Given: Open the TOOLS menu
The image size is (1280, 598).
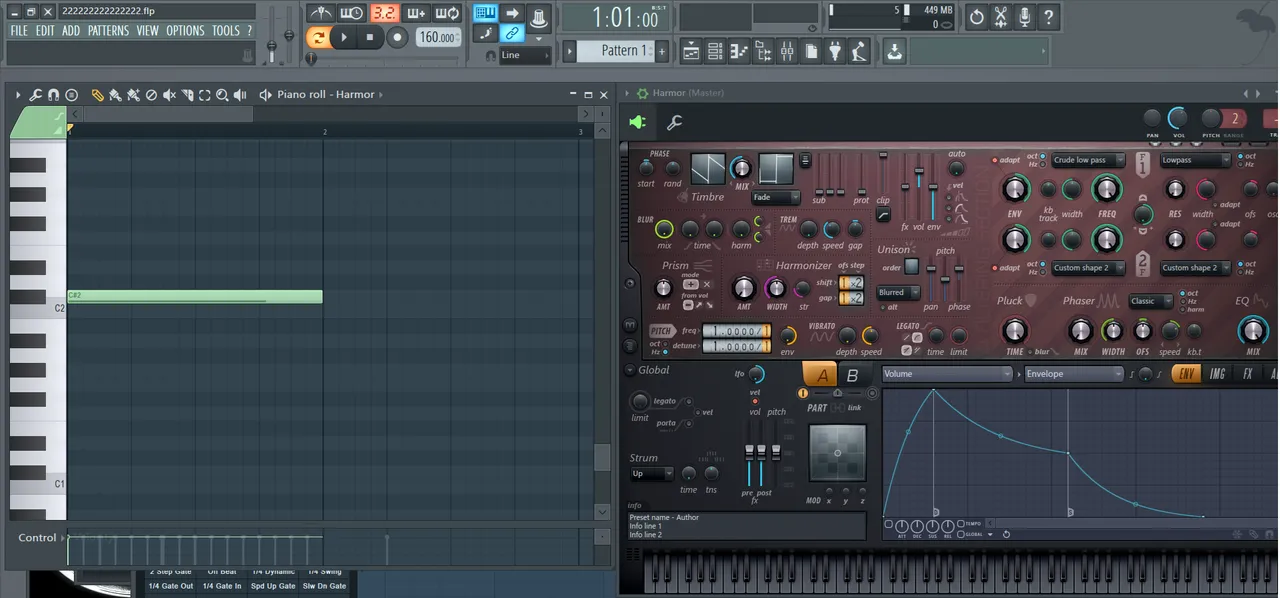Looking at the screenshot, I should tap(226, 31).
